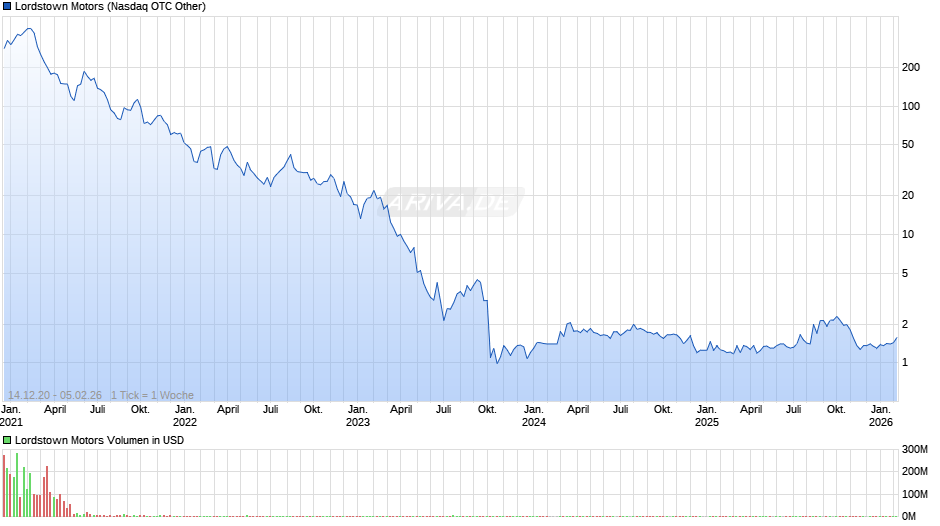Image resolution: width=940 pixels, height=526 pixels.
Task: Click the blue Lordstown Motors legend square
Action: [x=7, y=7]
